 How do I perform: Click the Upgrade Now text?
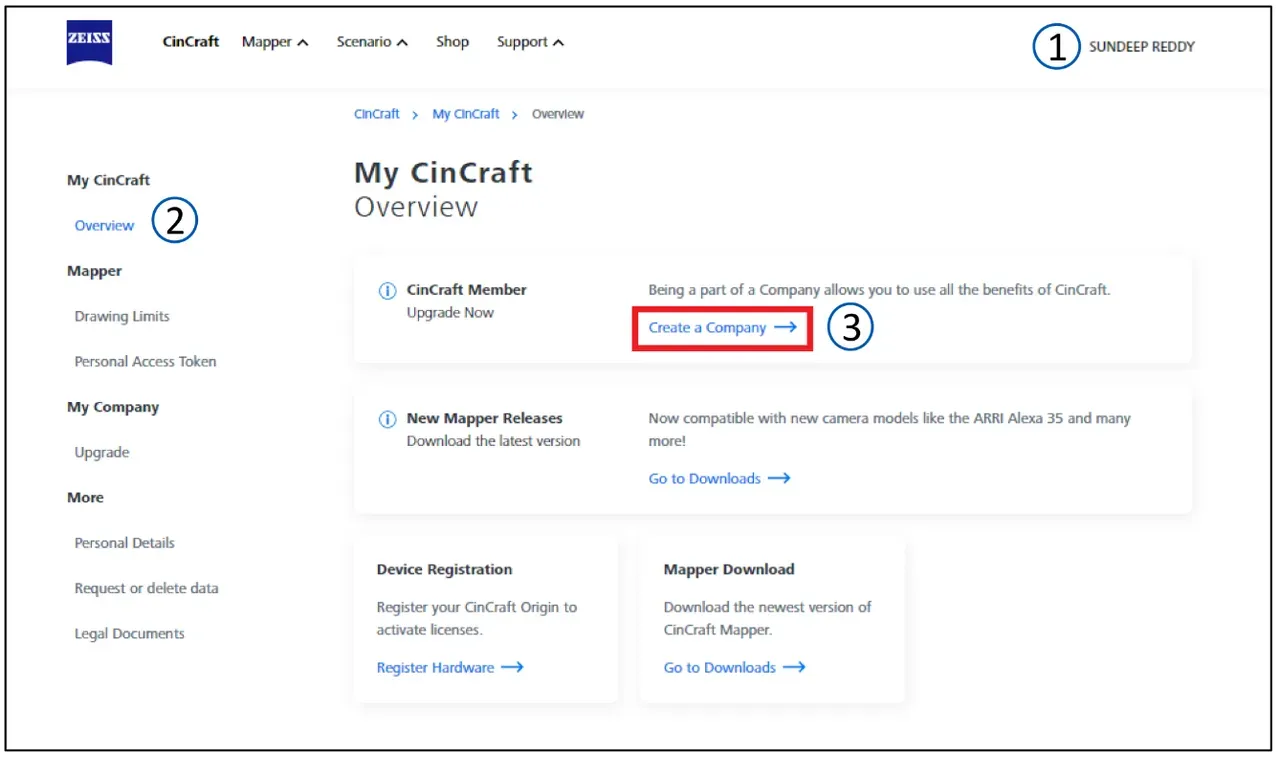pyautogui.click(x=450, y=313)
